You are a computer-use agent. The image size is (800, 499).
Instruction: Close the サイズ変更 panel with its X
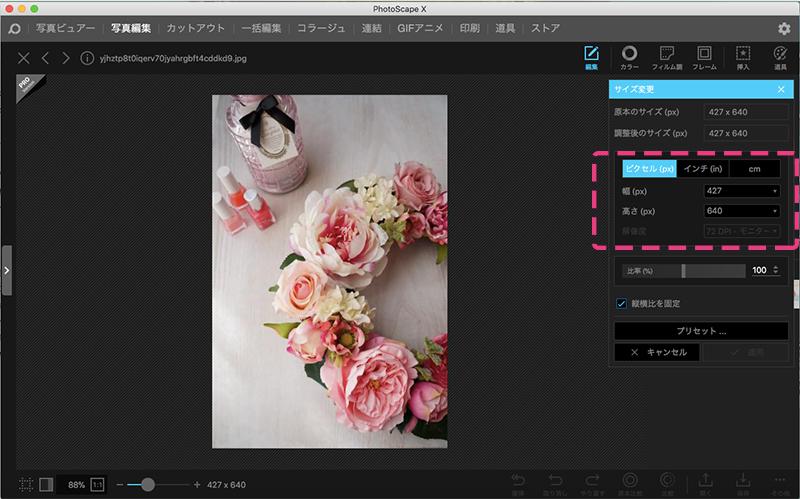click(x=781, y=89)
